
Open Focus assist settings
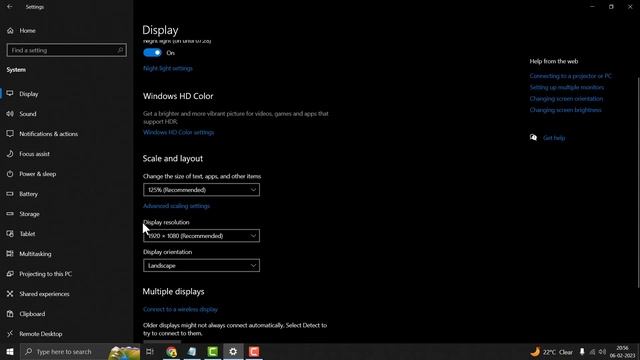[x=34, y=154]
